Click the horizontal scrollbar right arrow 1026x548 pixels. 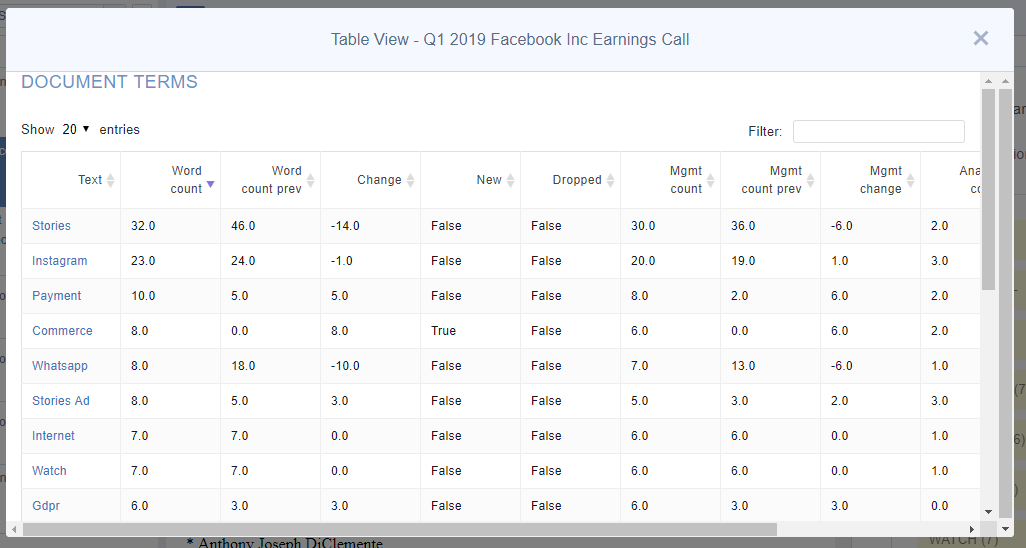coord(972,529)
